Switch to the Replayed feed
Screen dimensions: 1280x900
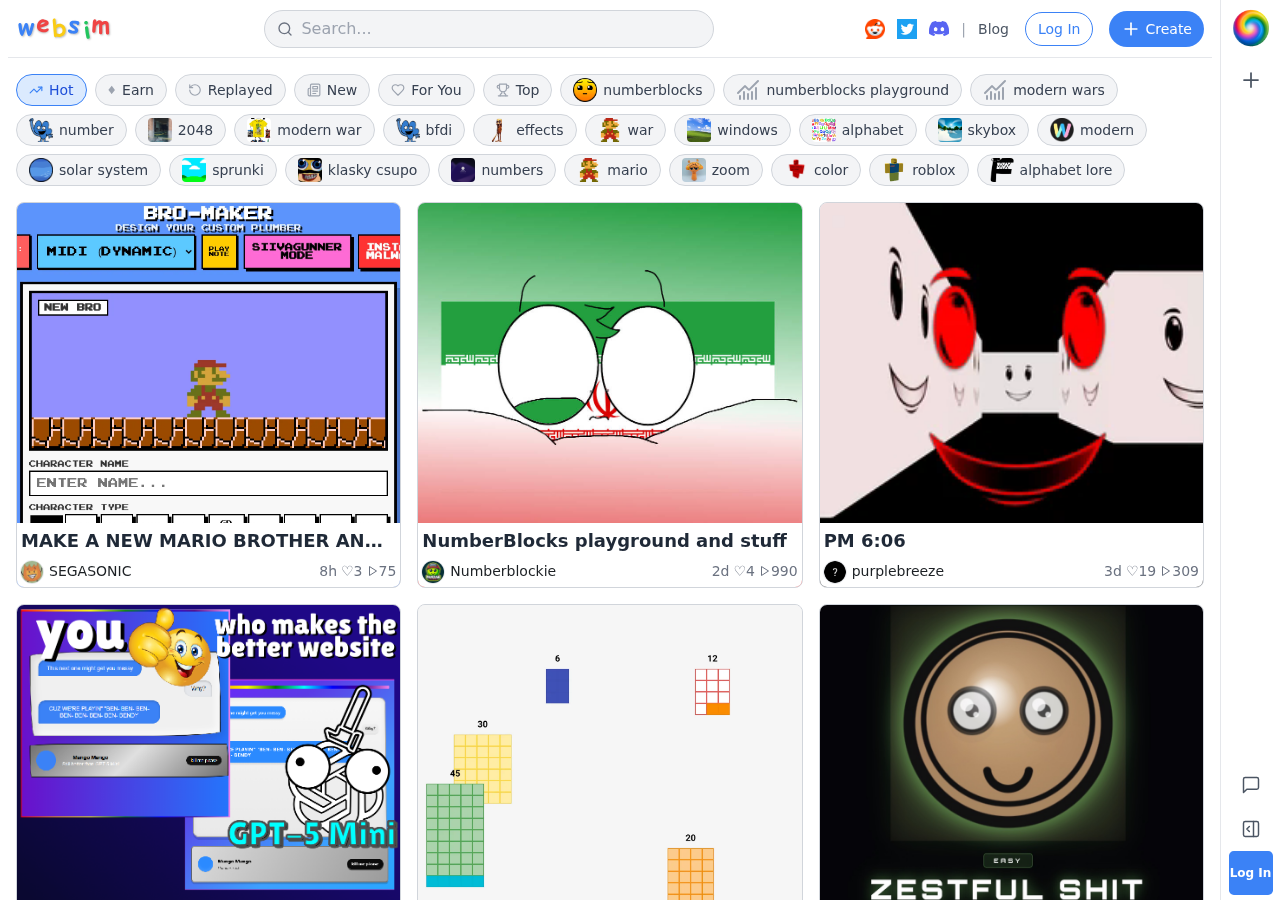point(230,90)
